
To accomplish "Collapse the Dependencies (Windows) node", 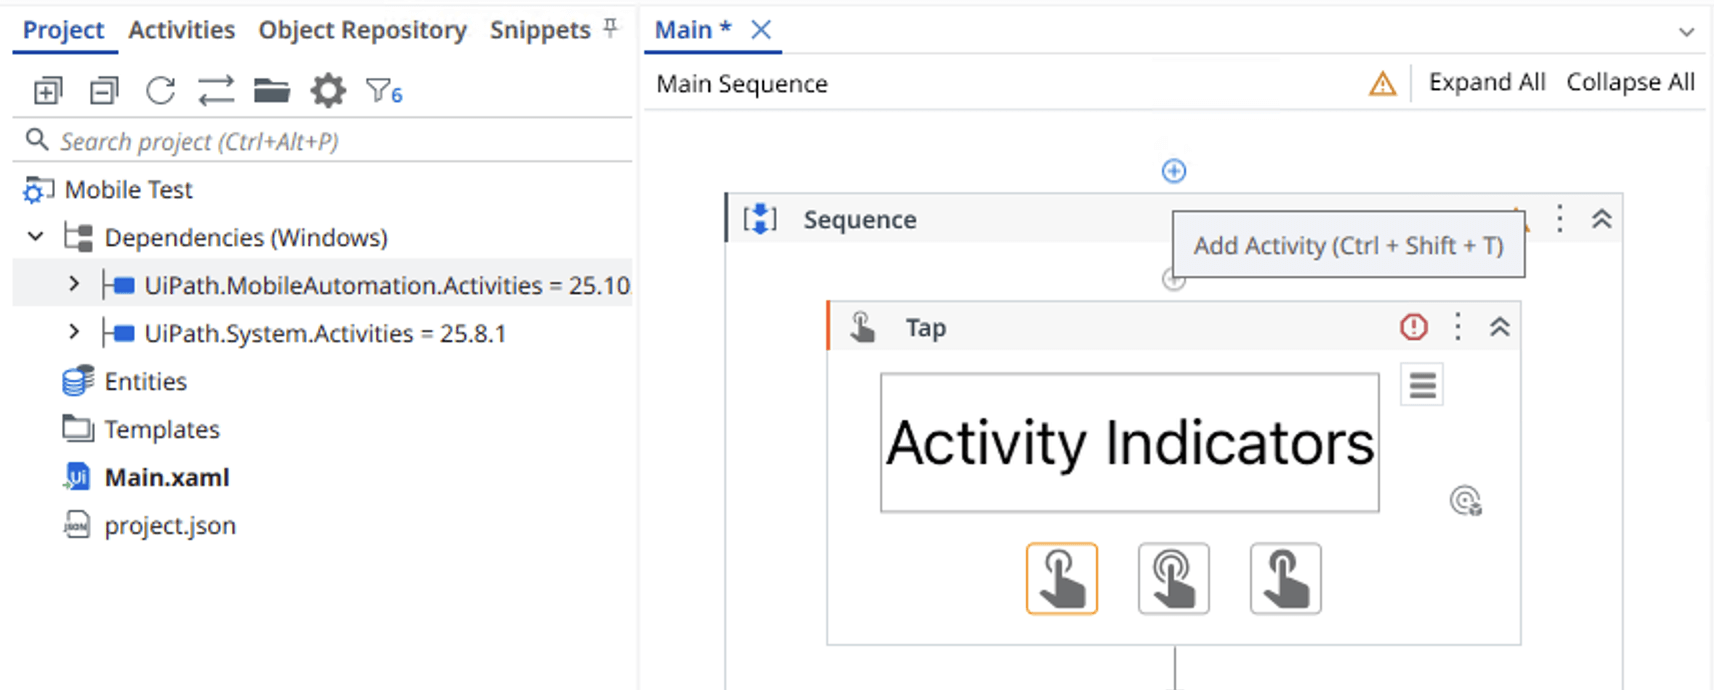I will pos(35,237).
